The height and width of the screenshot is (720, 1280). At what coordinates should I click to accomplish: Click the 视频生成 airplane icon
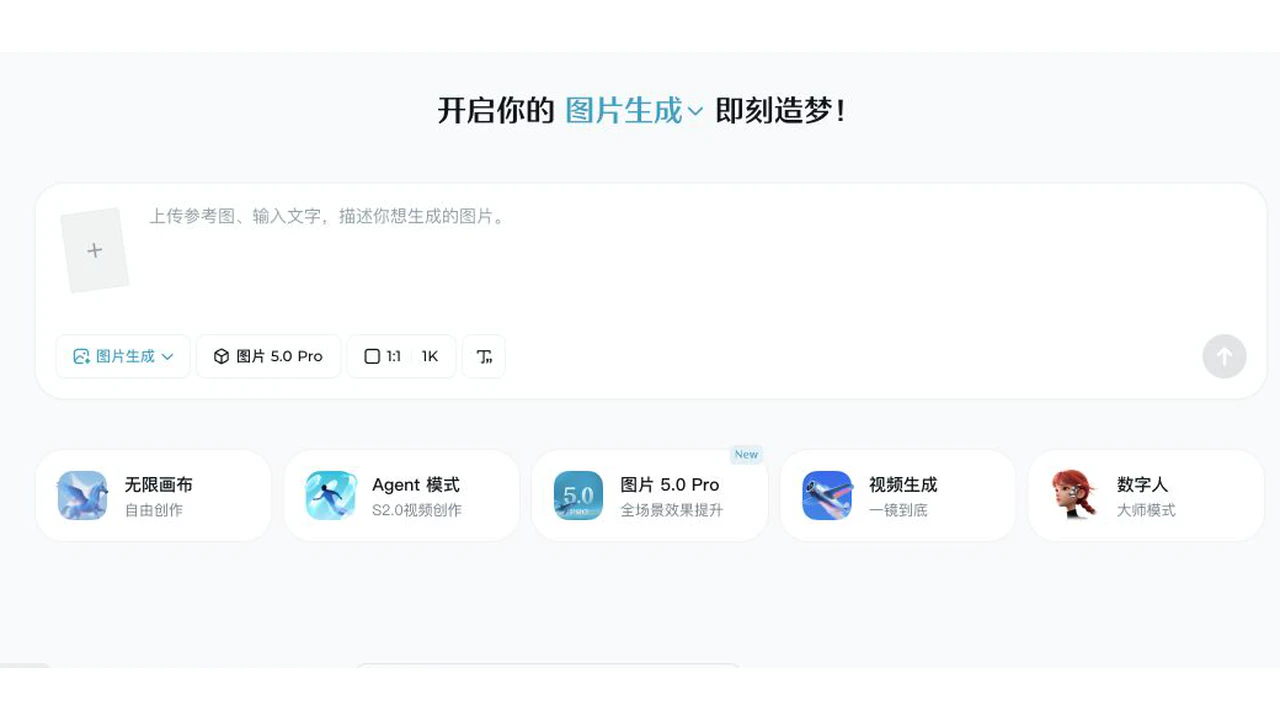[x=827, y=496]
